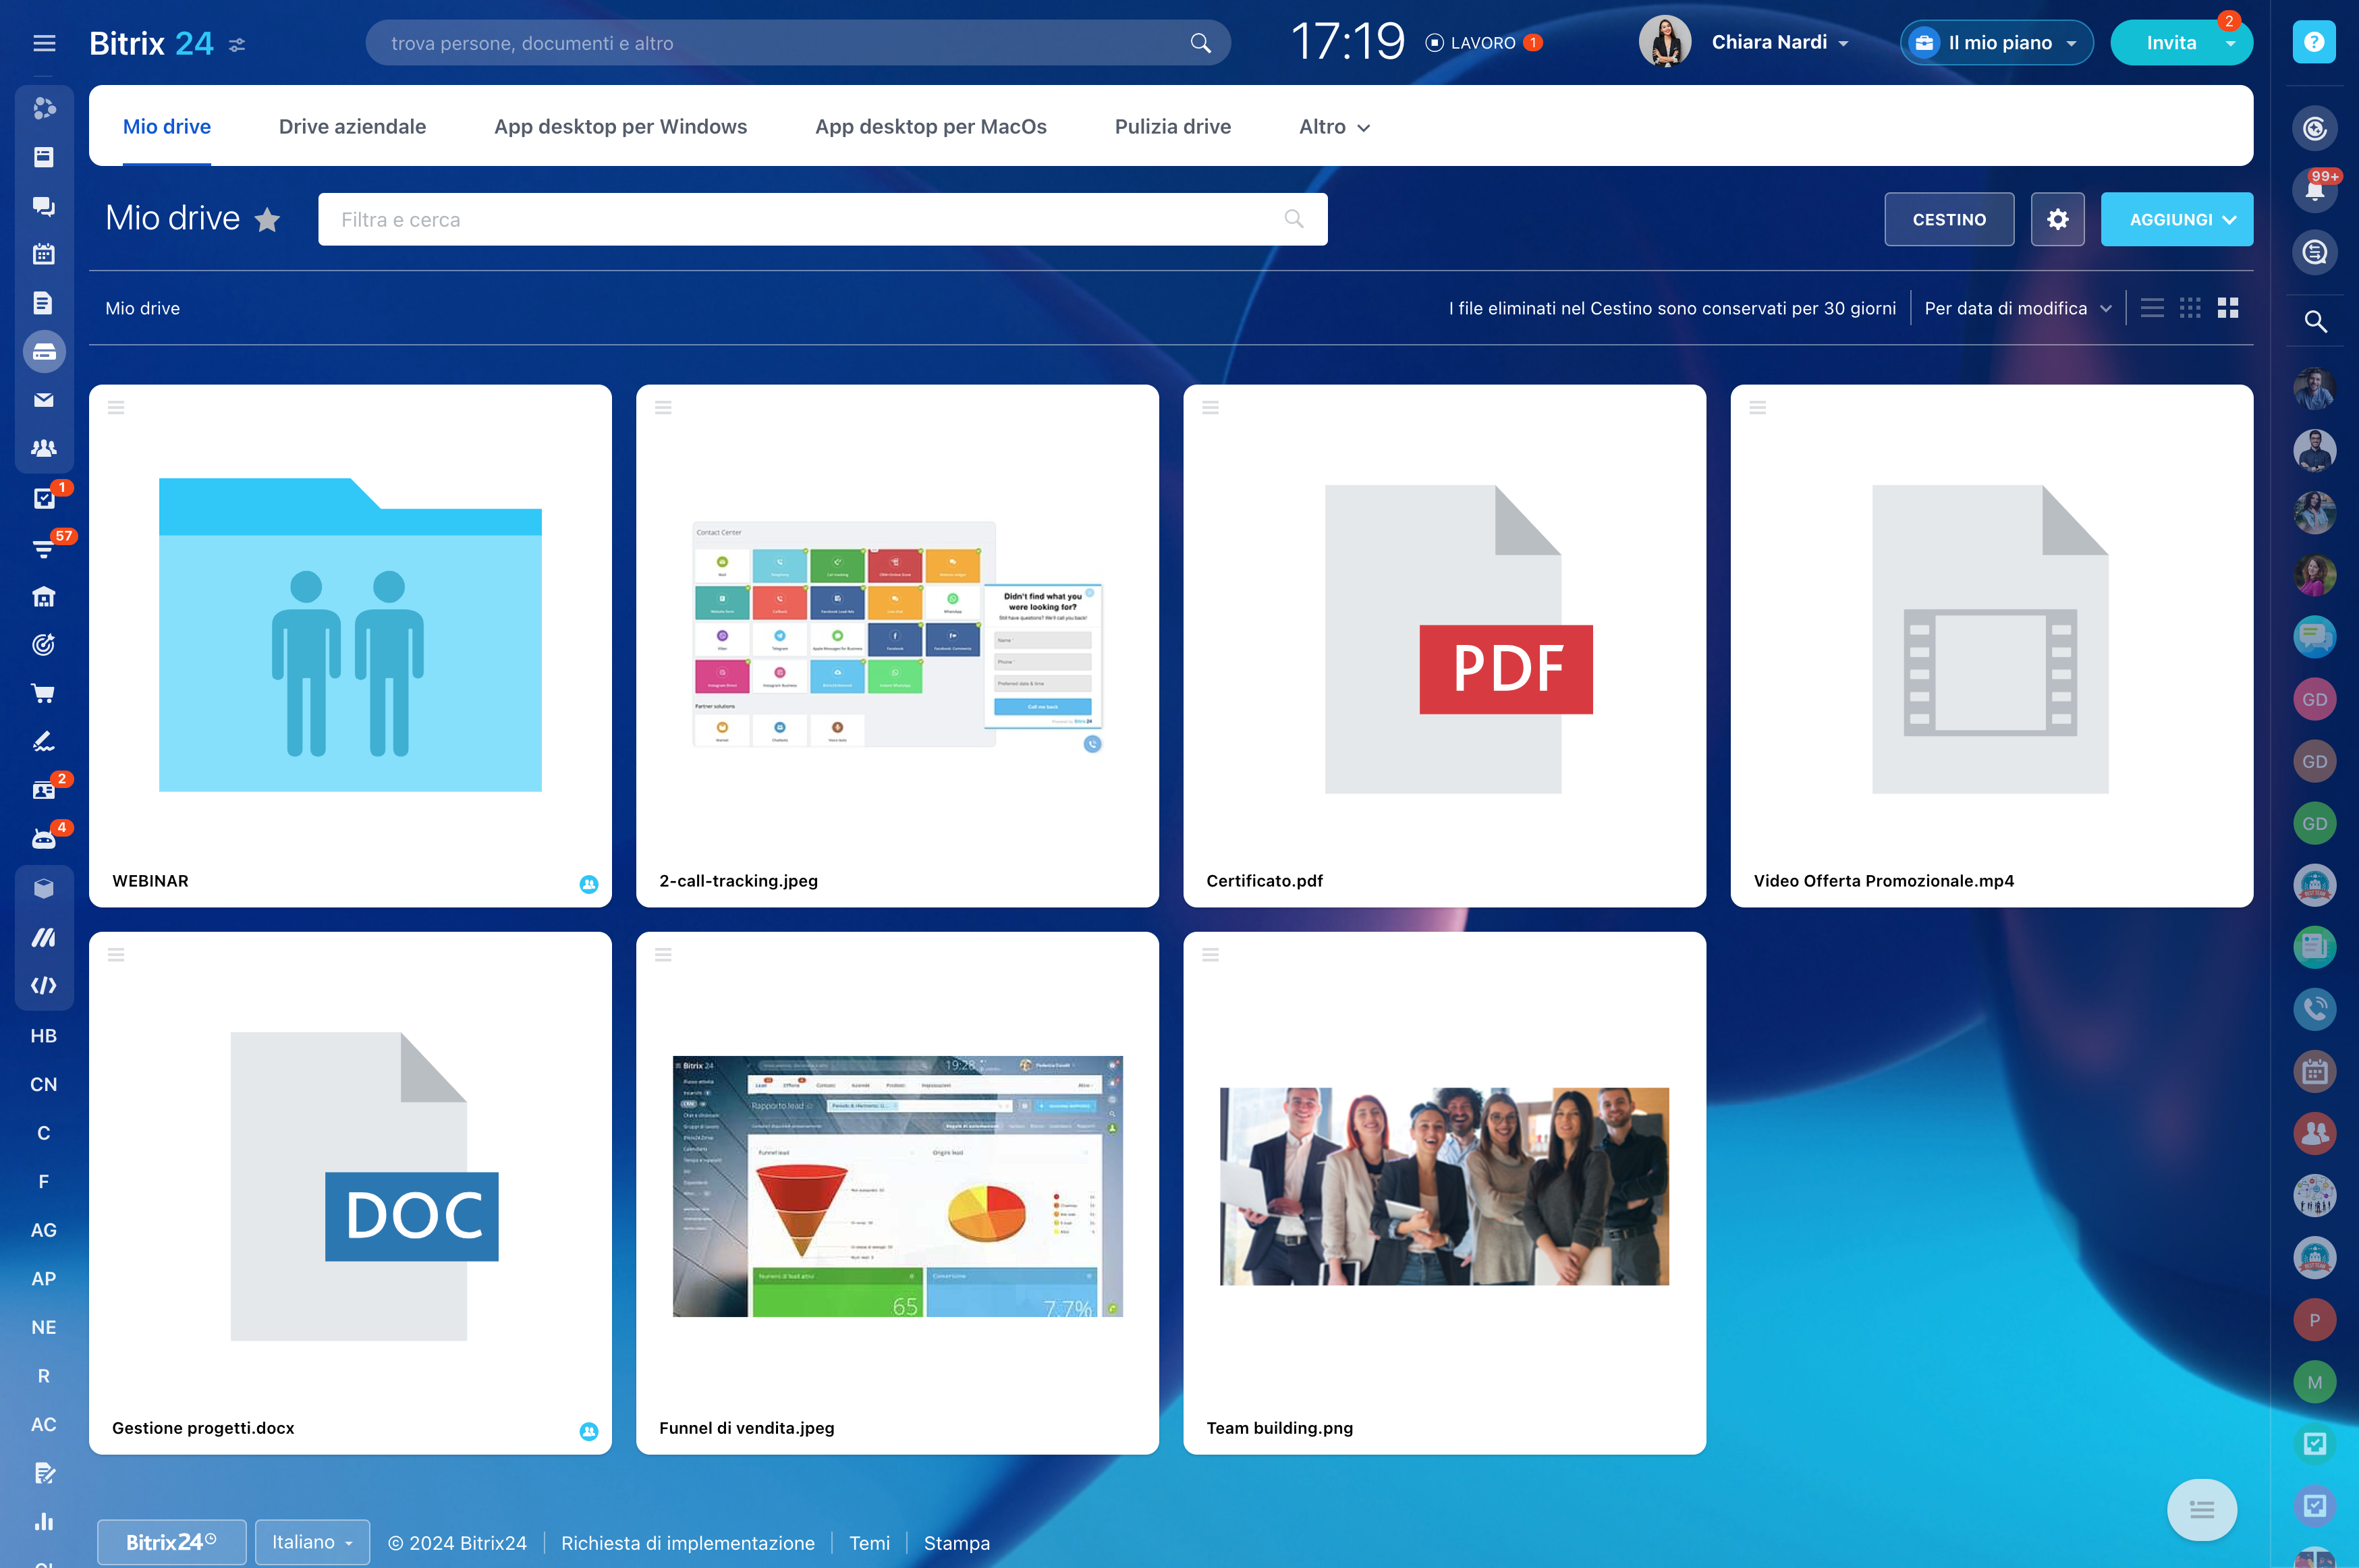Open the calendar icon in left sidebar
The image size is (2359, 1568).
43,254
